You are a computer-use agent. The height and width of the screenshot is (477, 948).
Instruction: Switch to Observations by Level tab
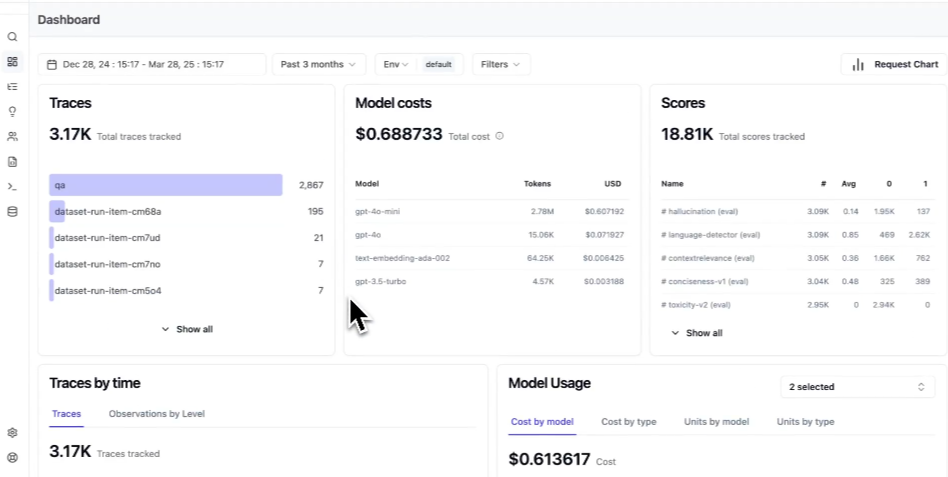pyautogui.click(x=156, y=414)
